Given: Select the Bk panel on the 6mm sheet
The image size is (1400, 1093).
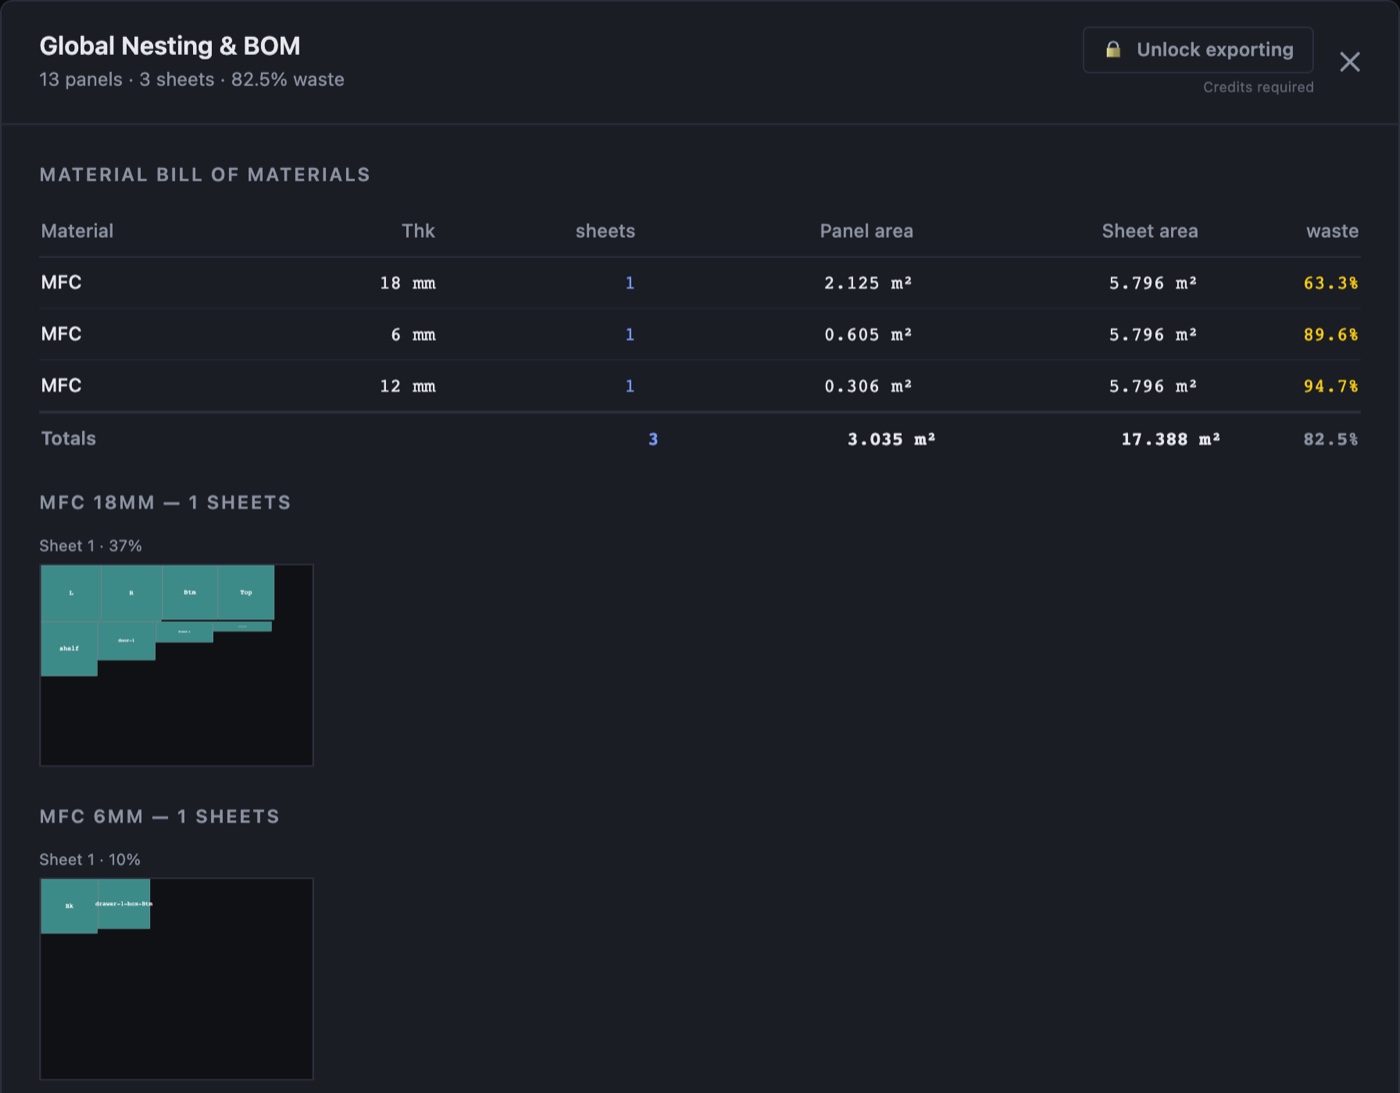Looking at the screenshot, I should point(69,906).
